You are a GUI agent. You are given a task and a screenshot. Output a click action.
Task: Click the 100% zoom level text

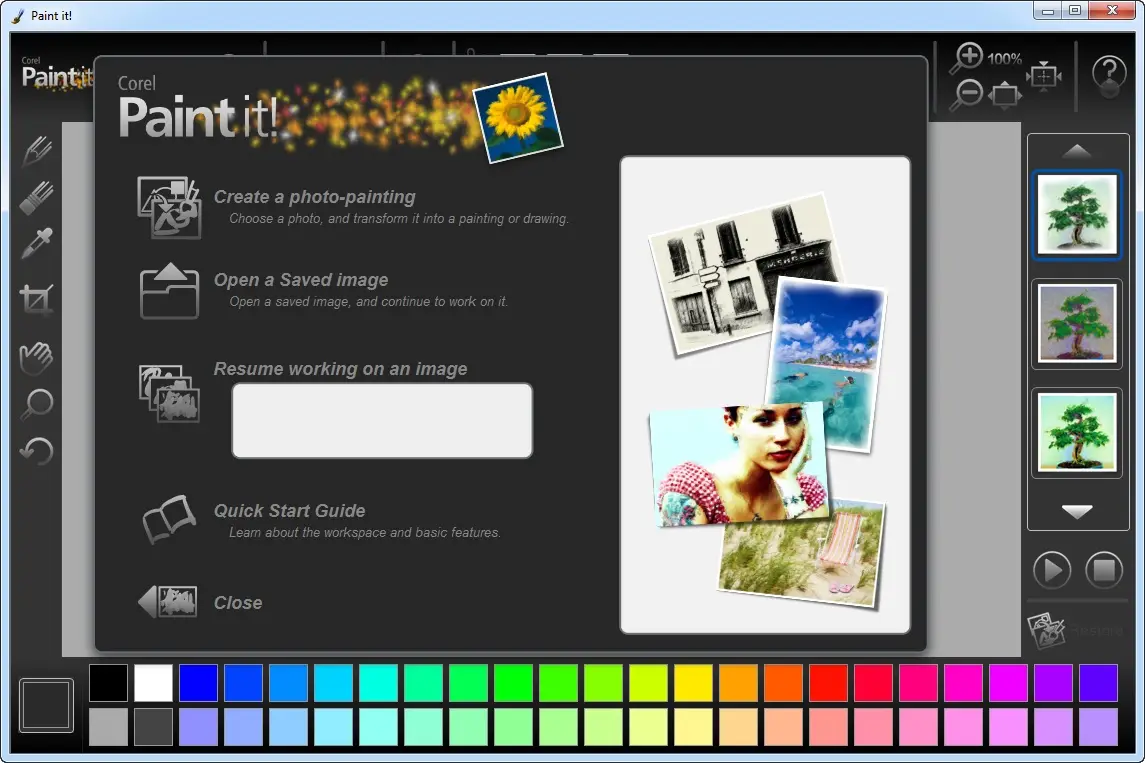1005,58
